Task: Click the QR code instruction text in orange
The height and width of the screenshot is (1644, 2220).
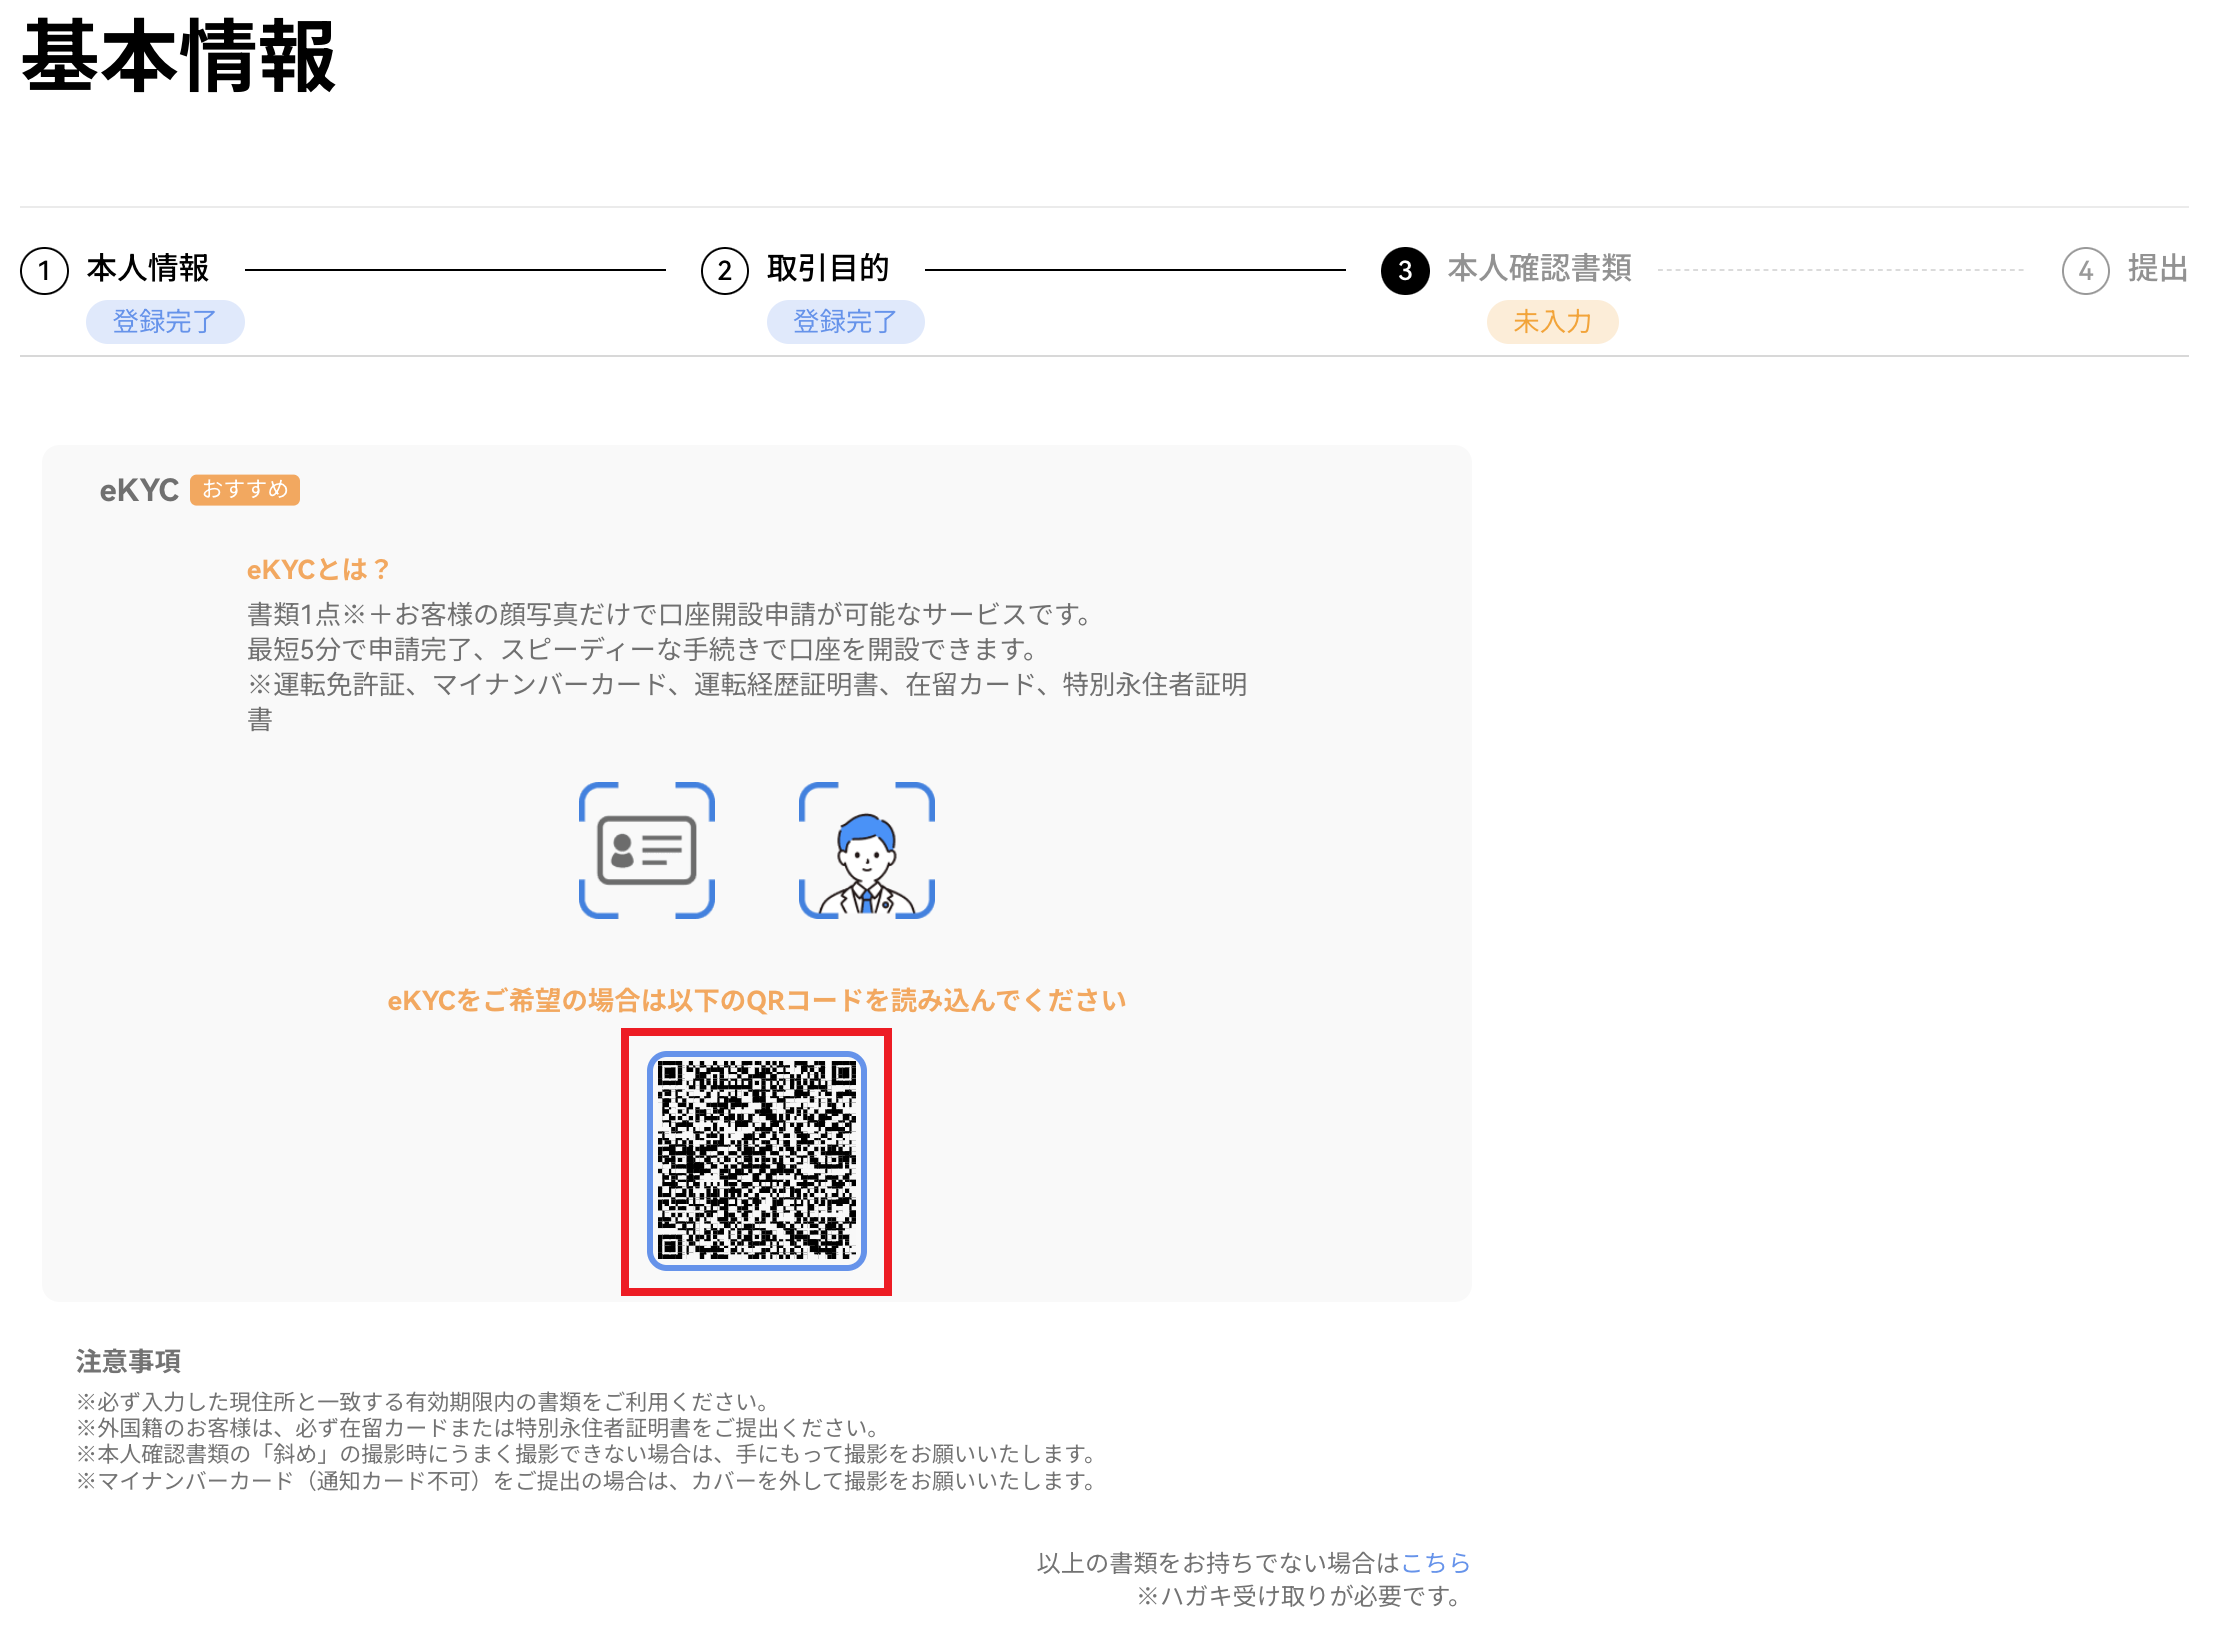Action: tap(757, 1001)
